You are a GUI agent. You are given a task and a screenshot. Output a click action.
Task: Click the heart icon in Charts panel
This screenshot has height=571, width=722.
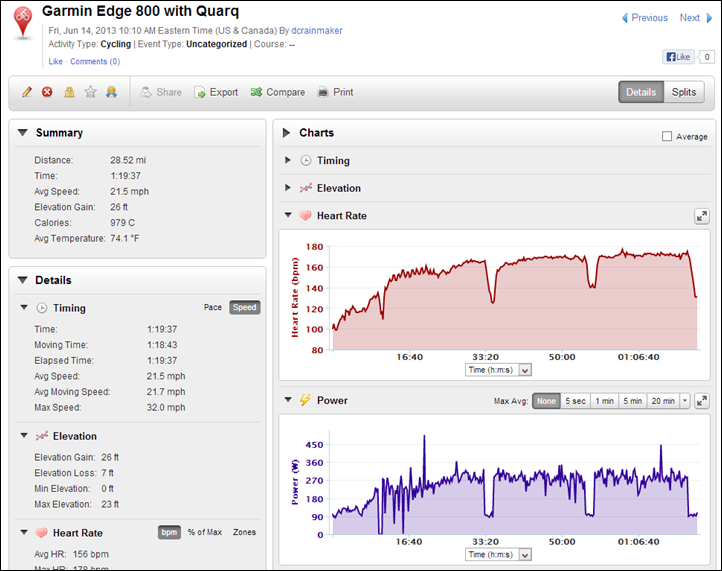(305, 216)
